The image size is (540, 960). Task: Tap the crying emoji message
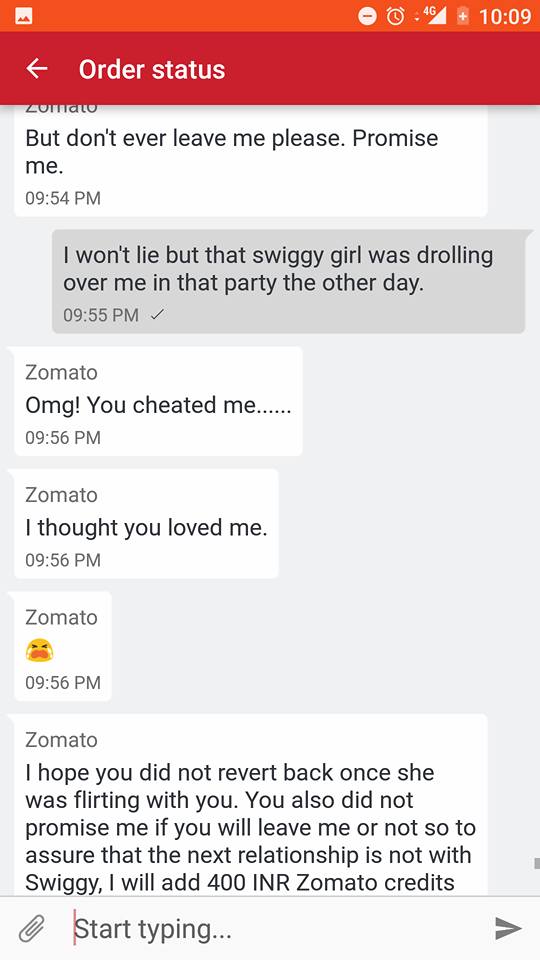62,646
